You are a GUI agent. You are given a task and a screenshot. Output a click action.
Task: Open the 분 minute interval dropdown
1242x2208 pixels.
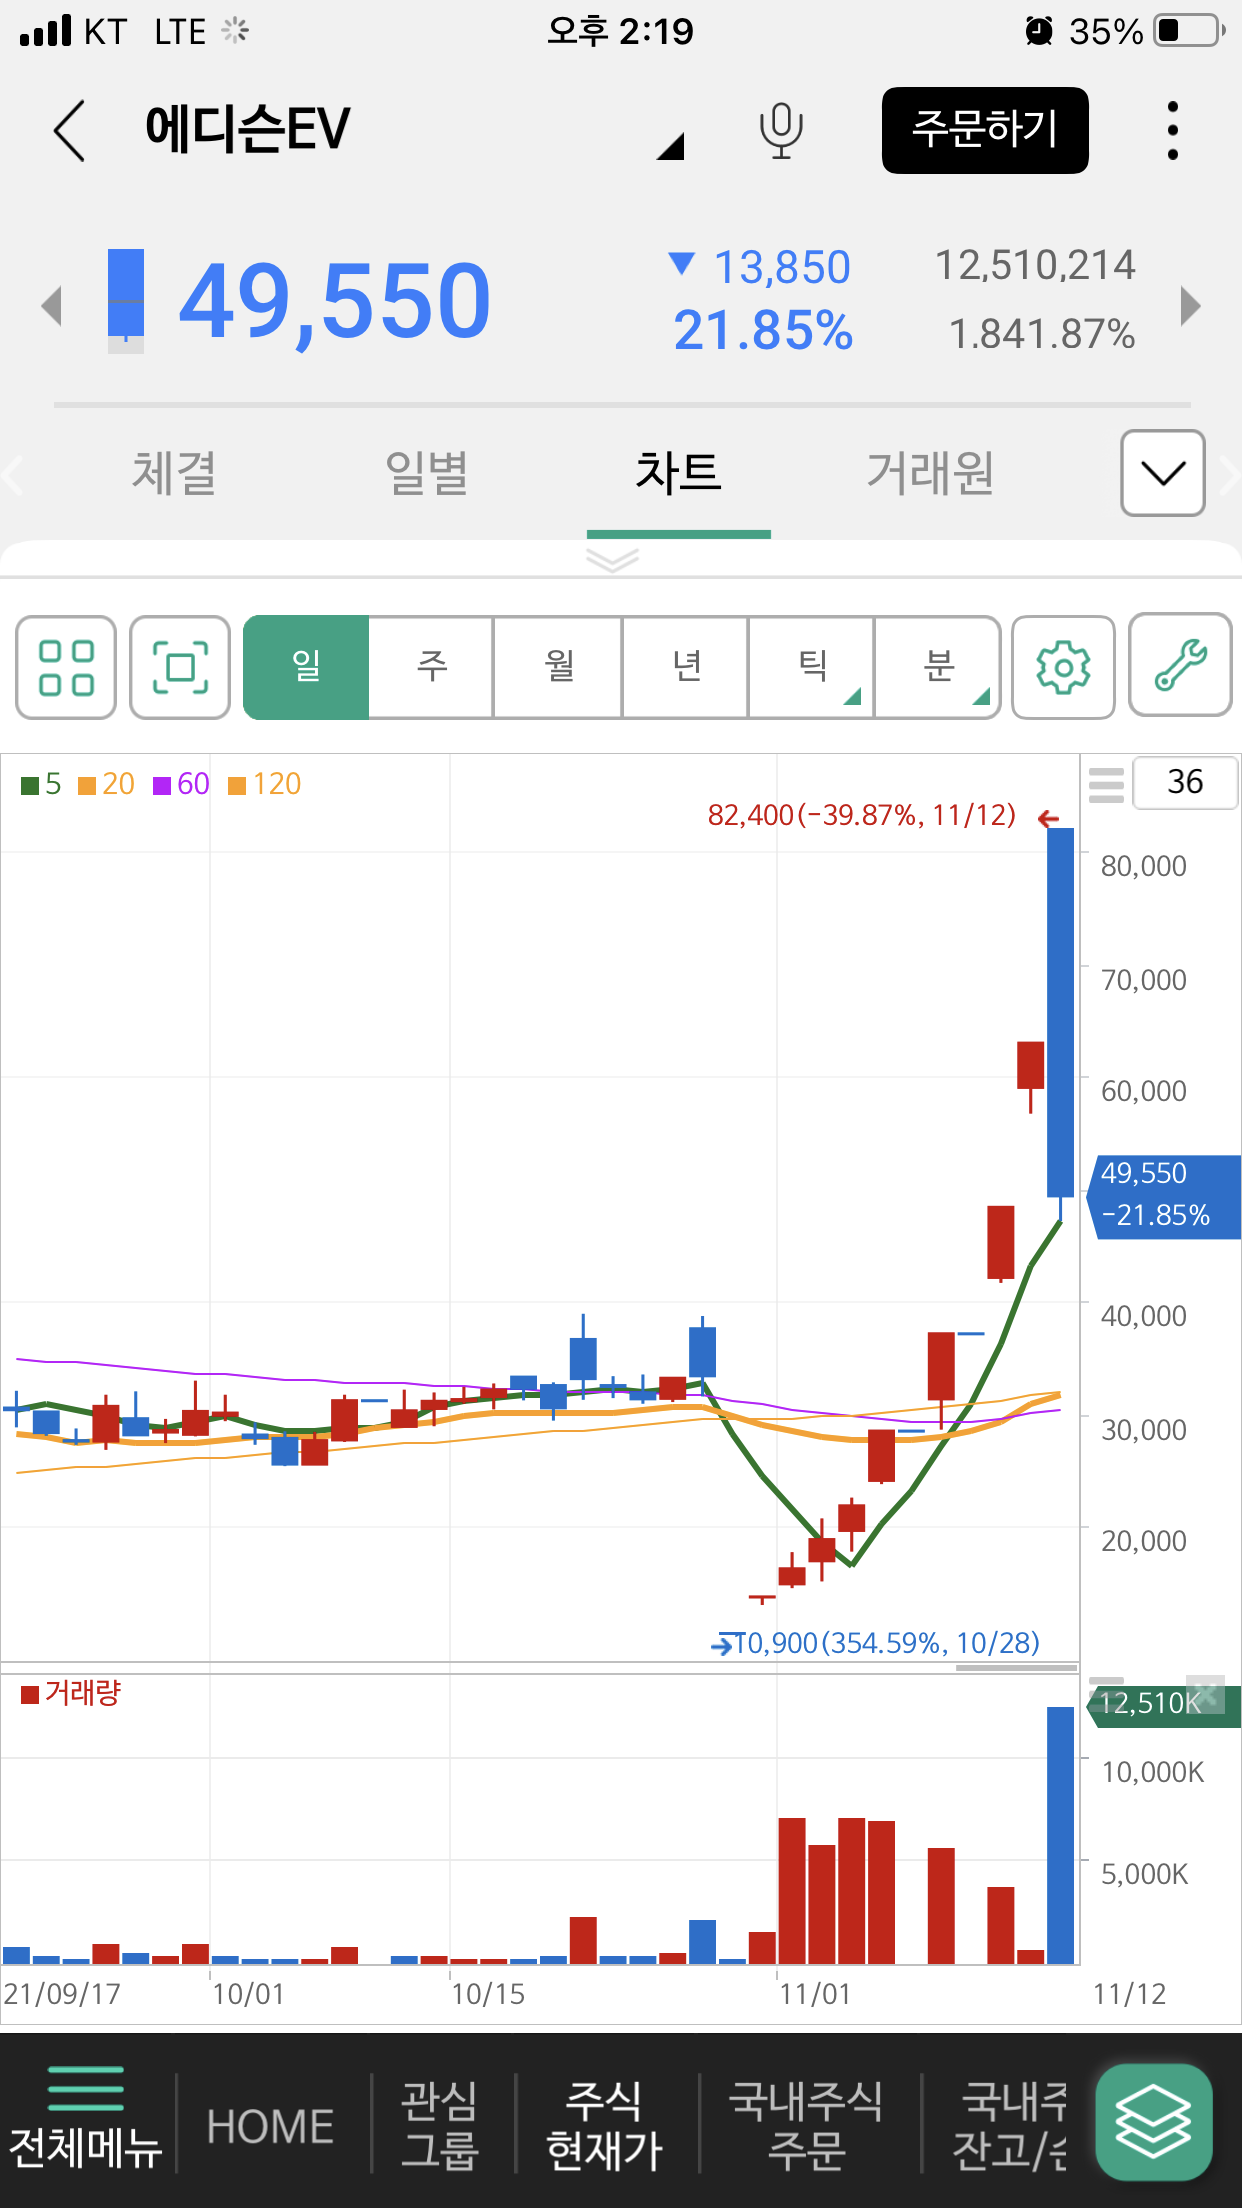pyautogui.click(x=938, y=667)
